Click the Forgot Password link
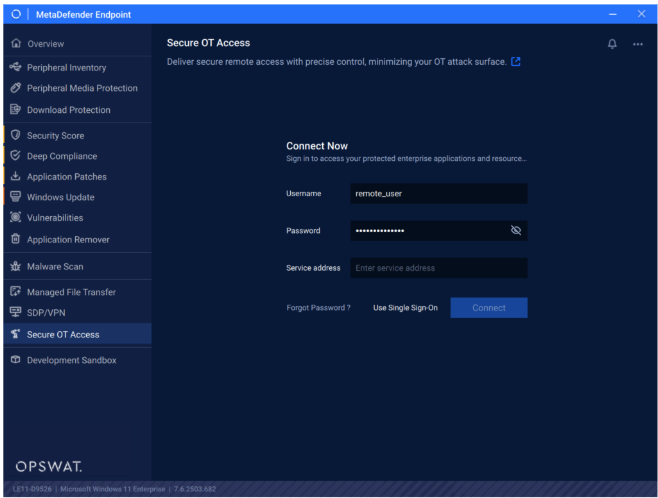Screen dimensions: 658x498 318,308
